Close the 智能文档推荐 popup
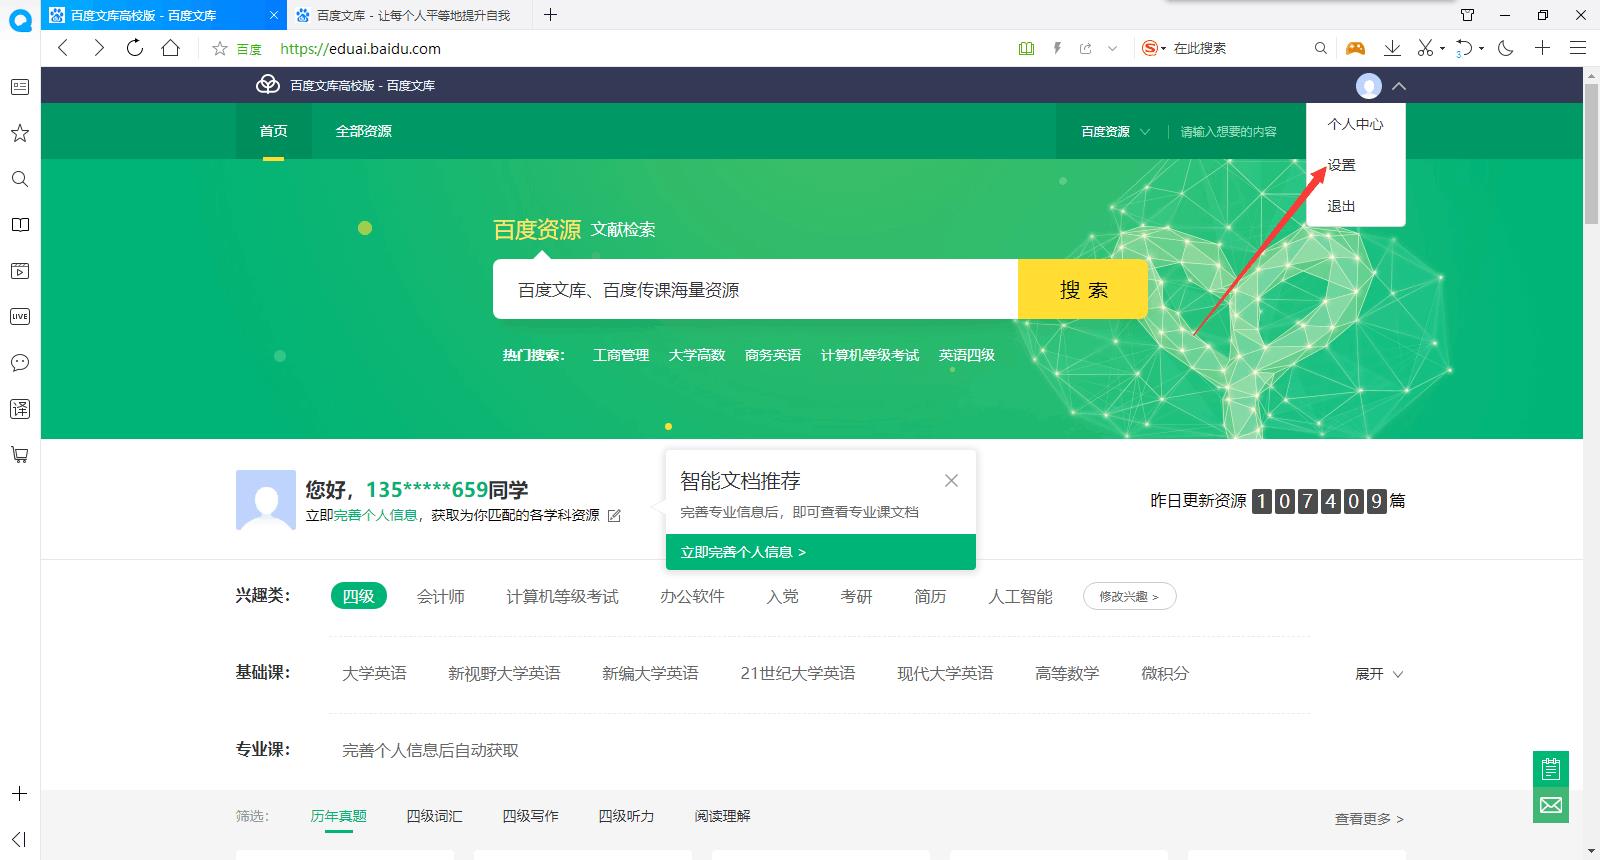1600x860 pixels. pos(951,481)
